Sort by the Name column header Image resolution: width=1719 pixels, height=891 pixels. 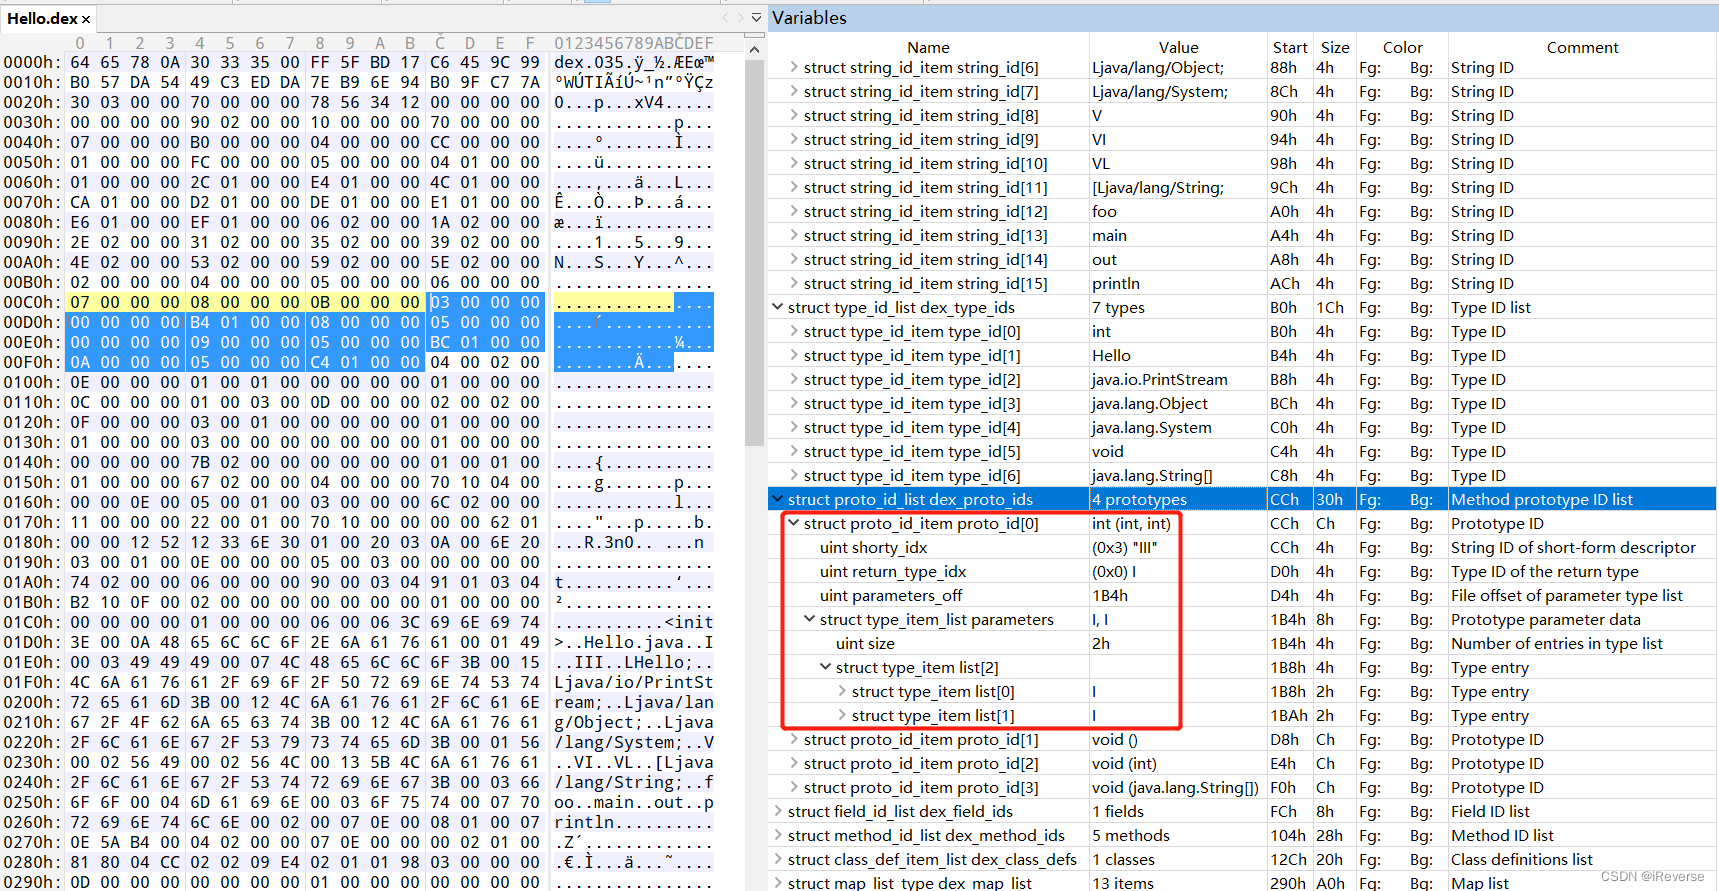point(928,47)
